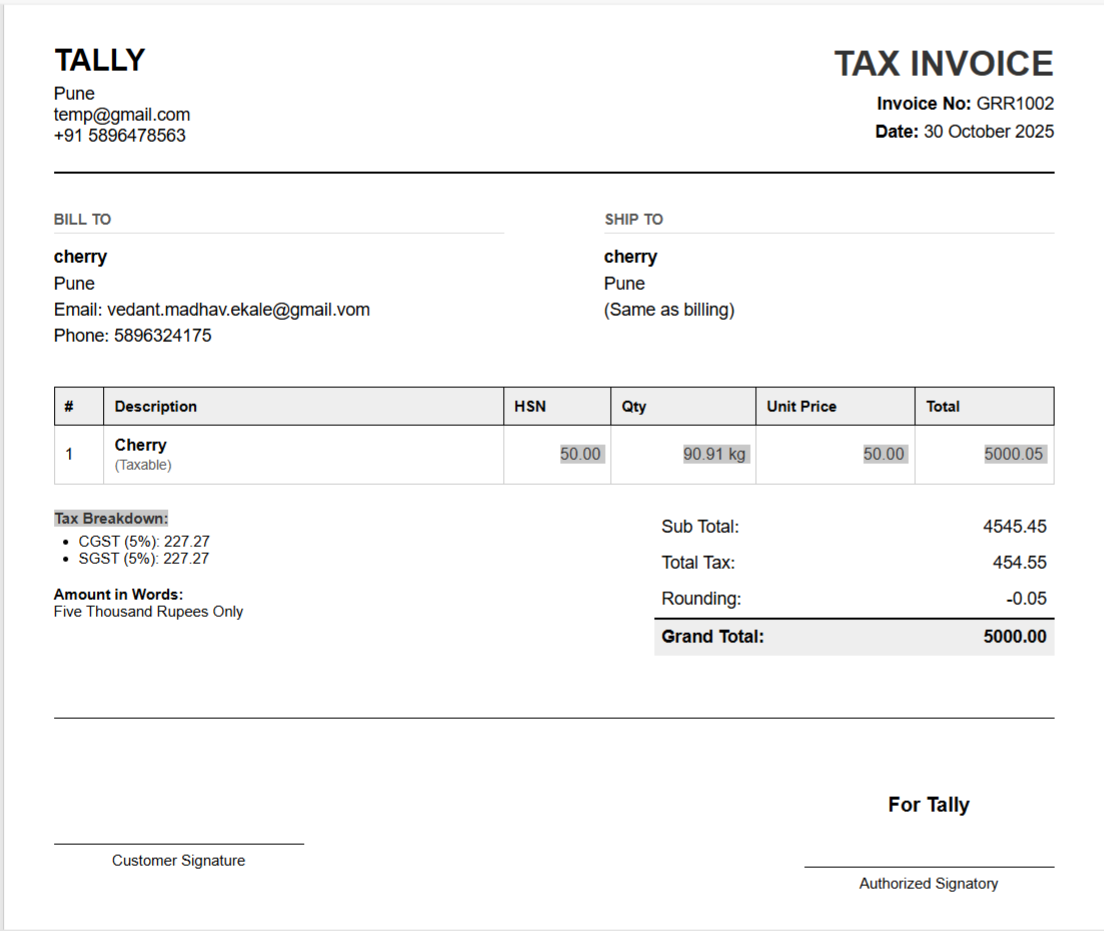Click company phone +91 5896478563
Image resolution: width=1104 pixels, height=931 pixels.
(x=120, y=136)
